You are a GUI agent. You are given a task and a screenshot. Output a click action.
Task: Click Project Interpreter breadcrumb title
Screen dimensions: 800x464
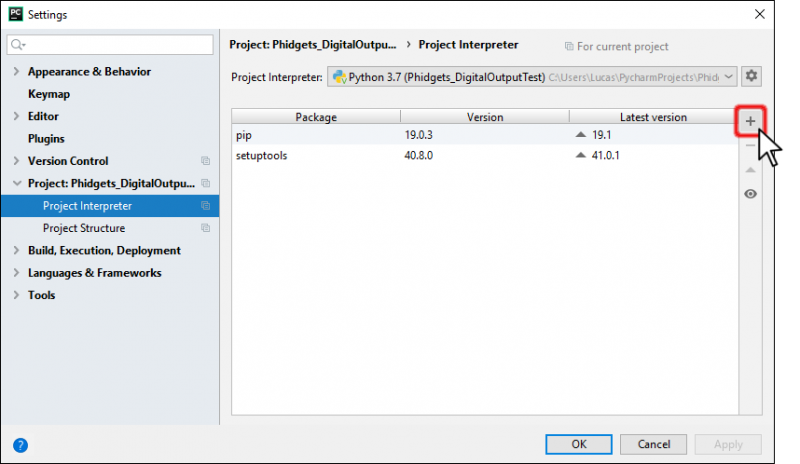[468, 45]
